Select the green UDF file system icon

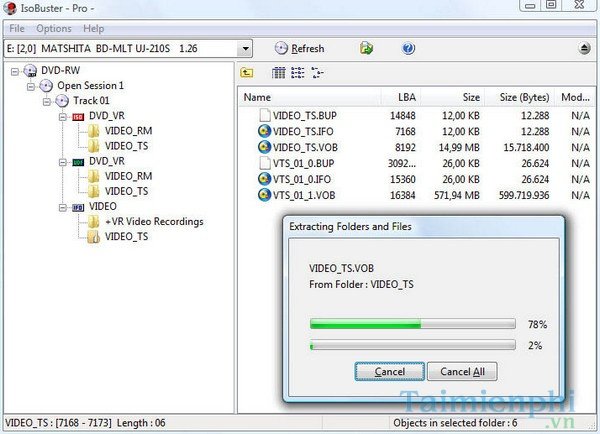pos(78,162)
